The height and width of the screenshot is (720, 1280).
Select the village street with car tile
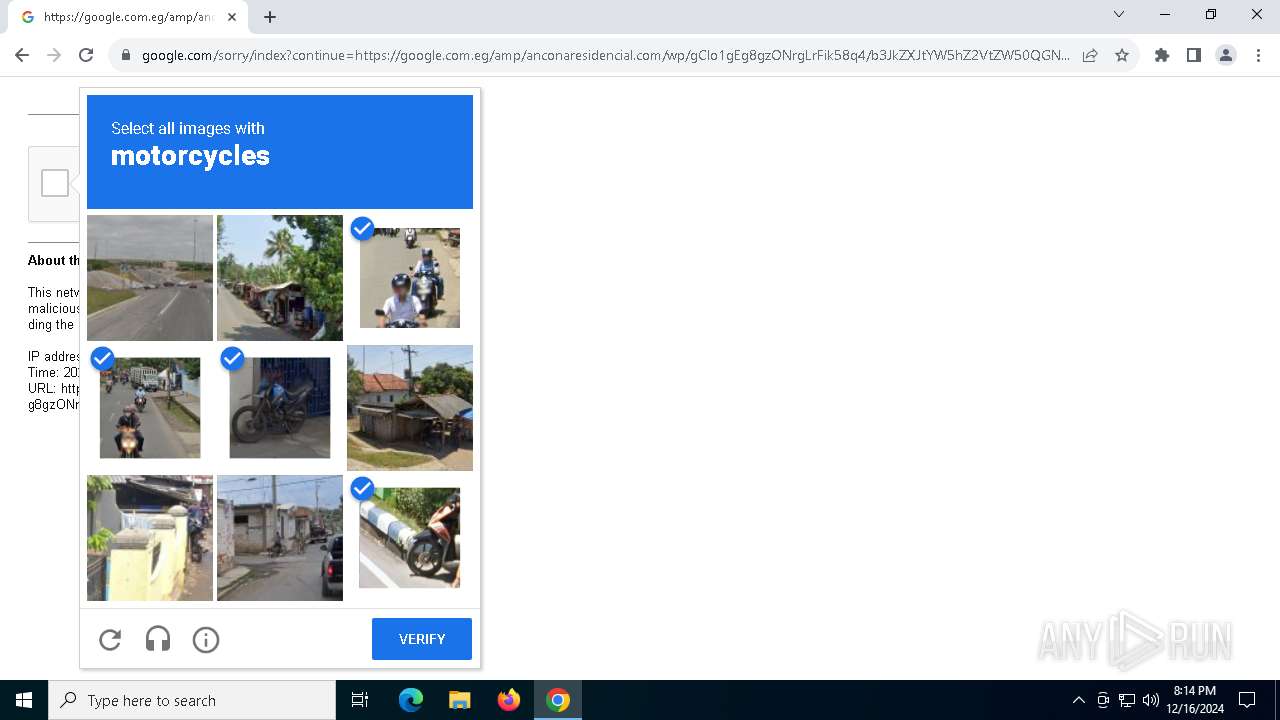click(280, 538)
